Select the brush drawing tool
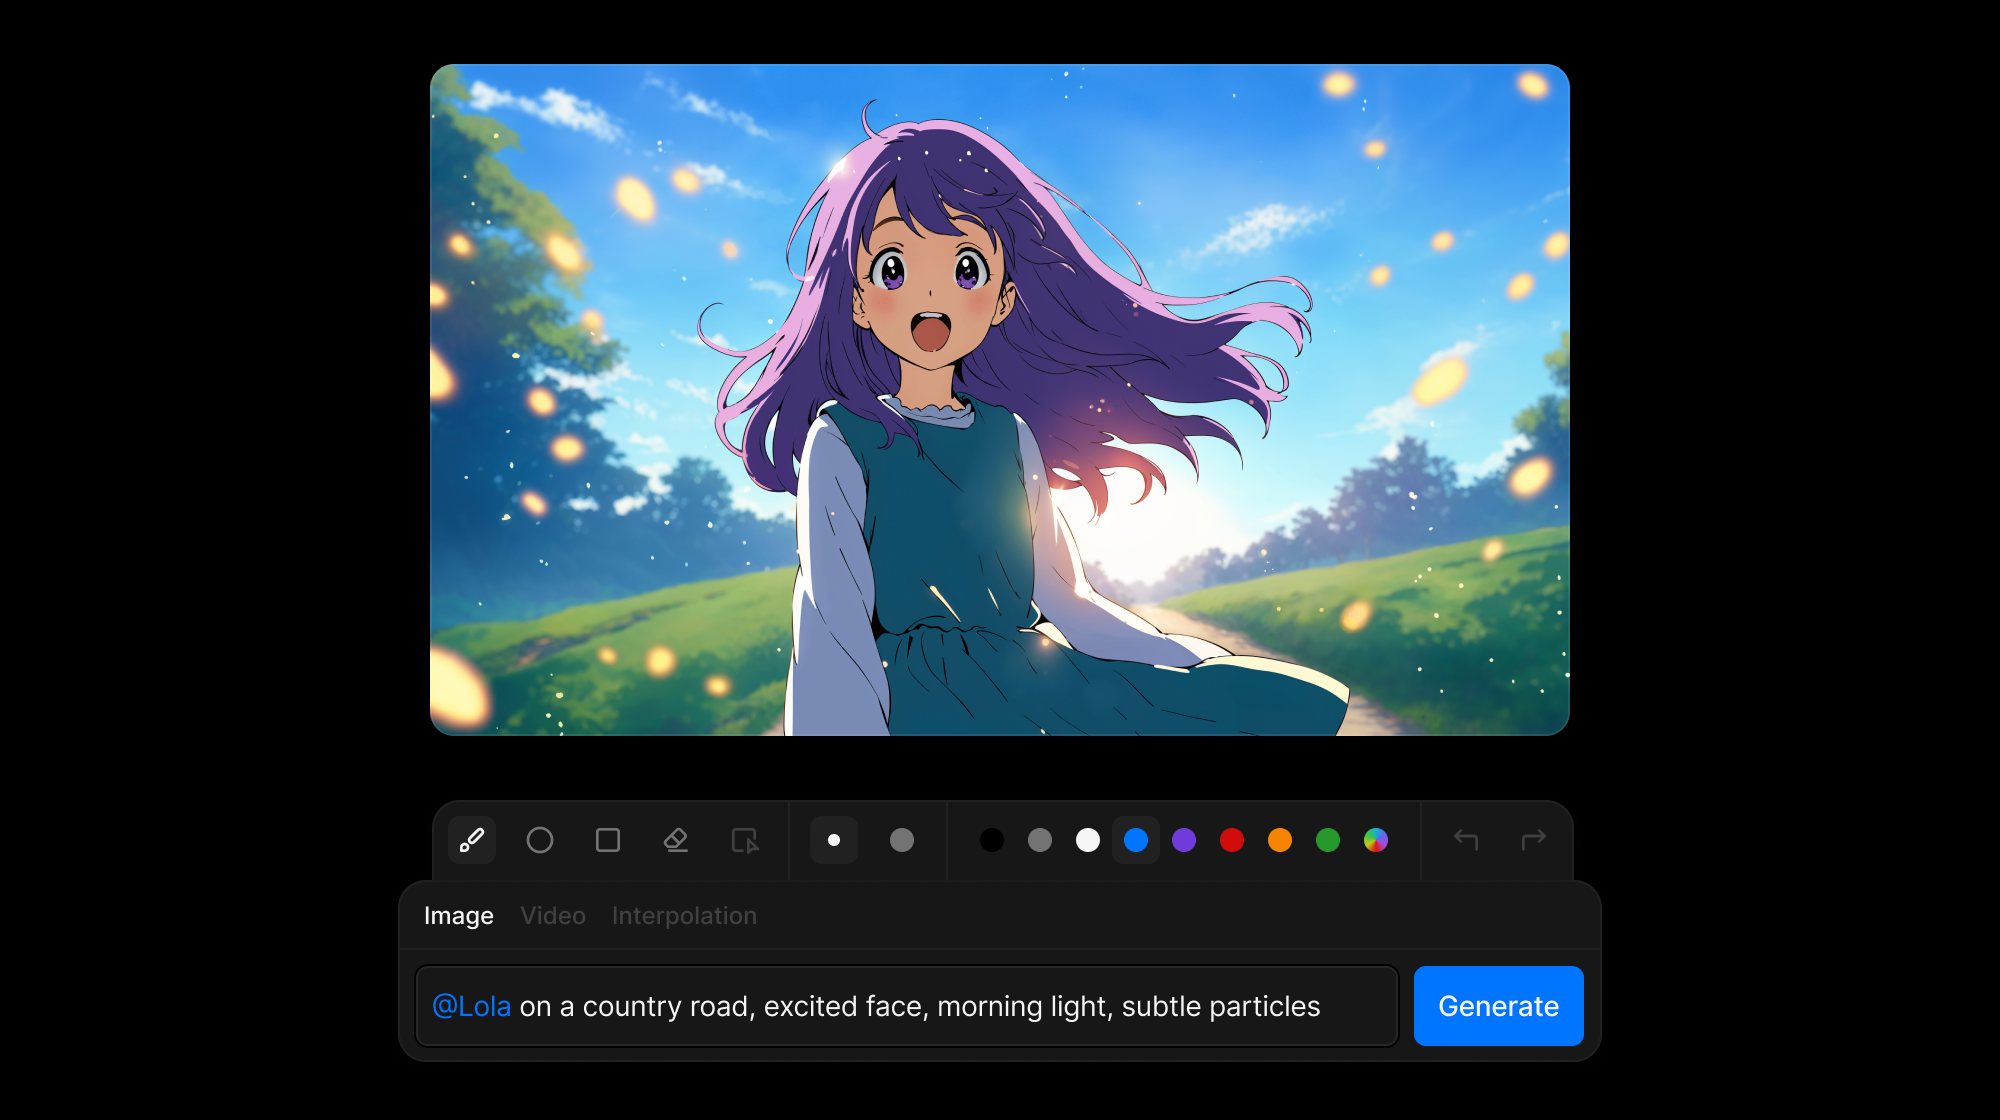This screenshot has width=2000, height=1120. tap(471, 840)
